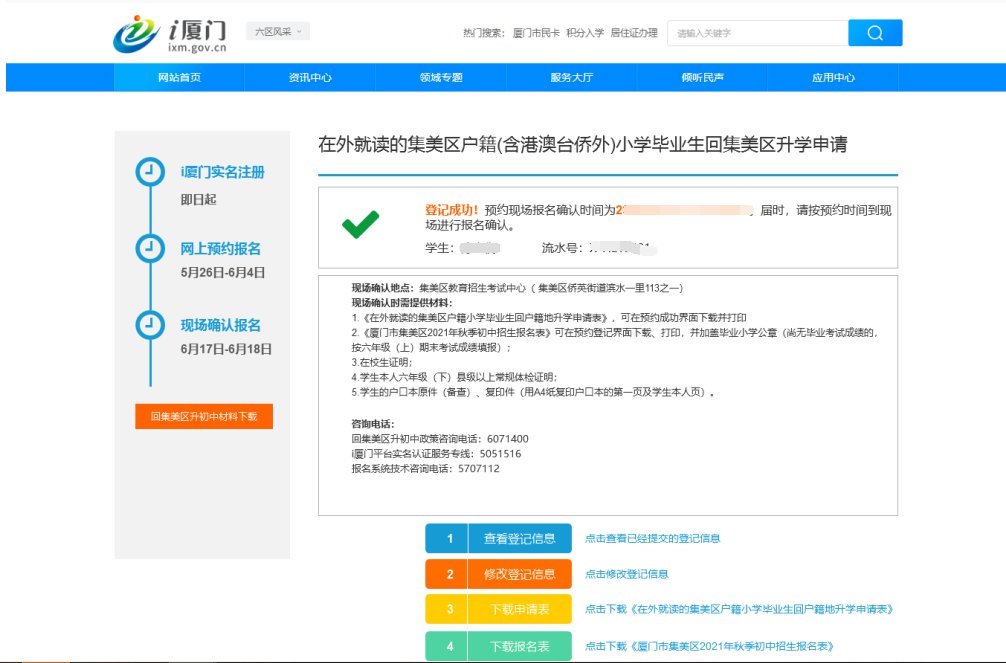Click the green 下载报名表 button
This screenshot has height=663, width=1006.
498,646
